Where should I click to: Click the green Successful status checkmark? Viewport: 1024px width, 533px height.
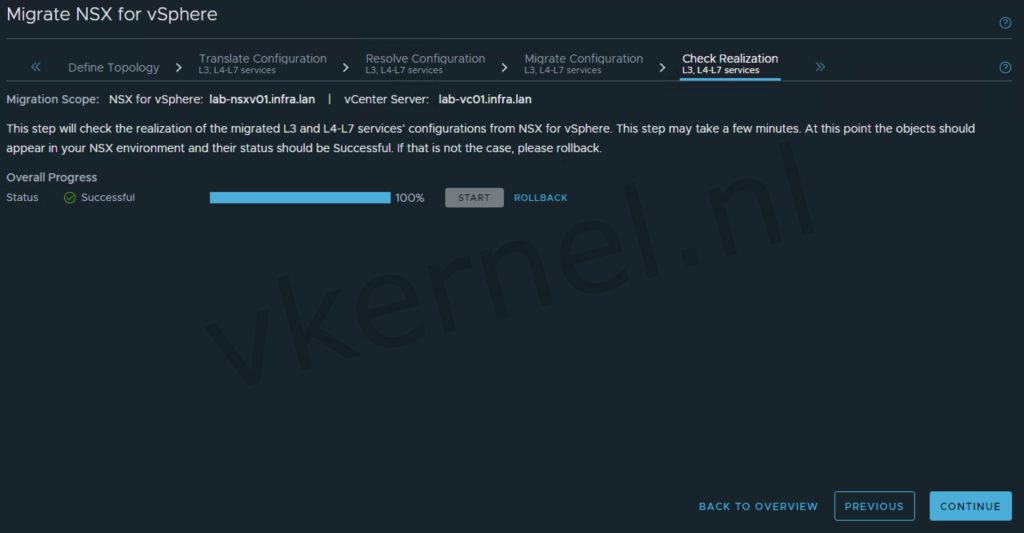(x=70, y=198)
